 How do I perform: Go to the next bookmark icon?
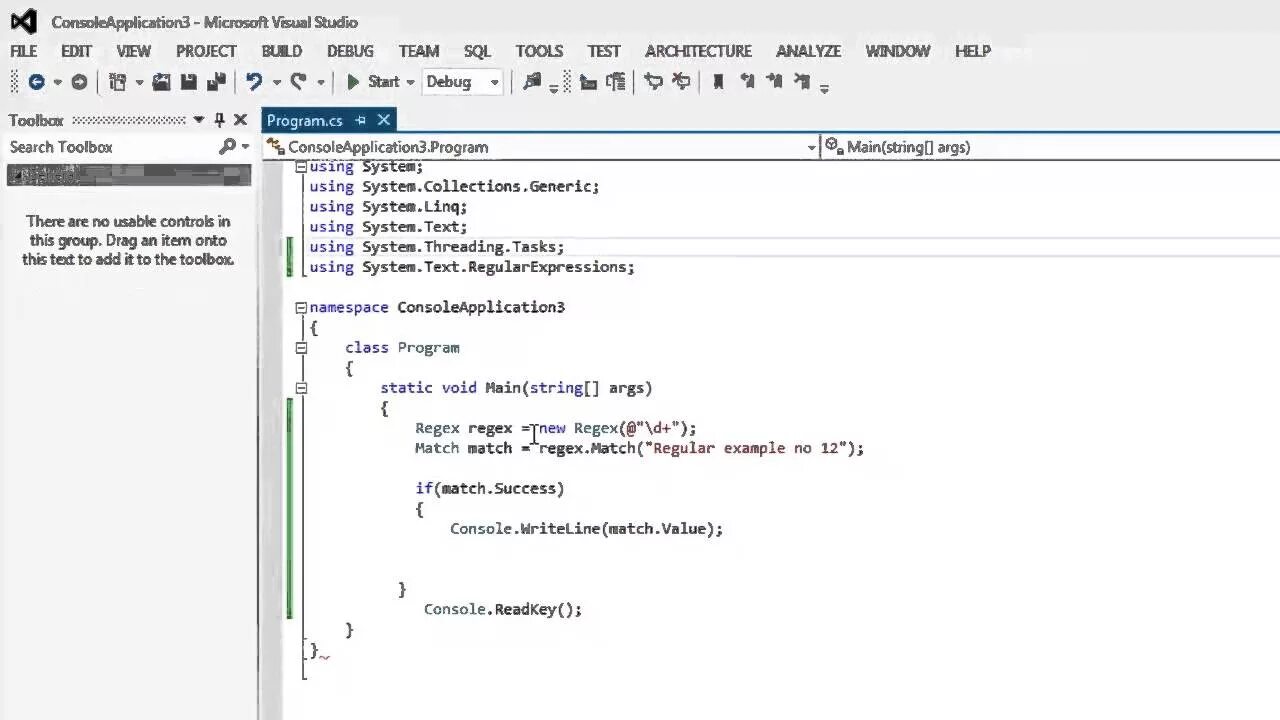(x=774, y=82)
